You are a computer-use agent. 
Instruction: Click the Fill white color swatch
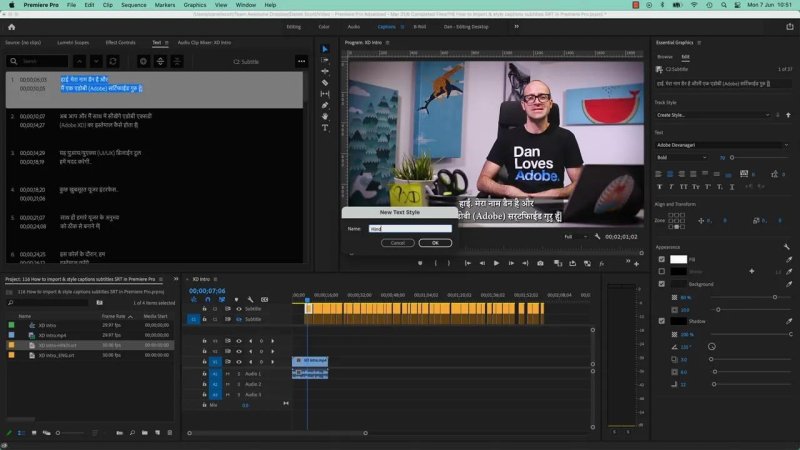678,259
